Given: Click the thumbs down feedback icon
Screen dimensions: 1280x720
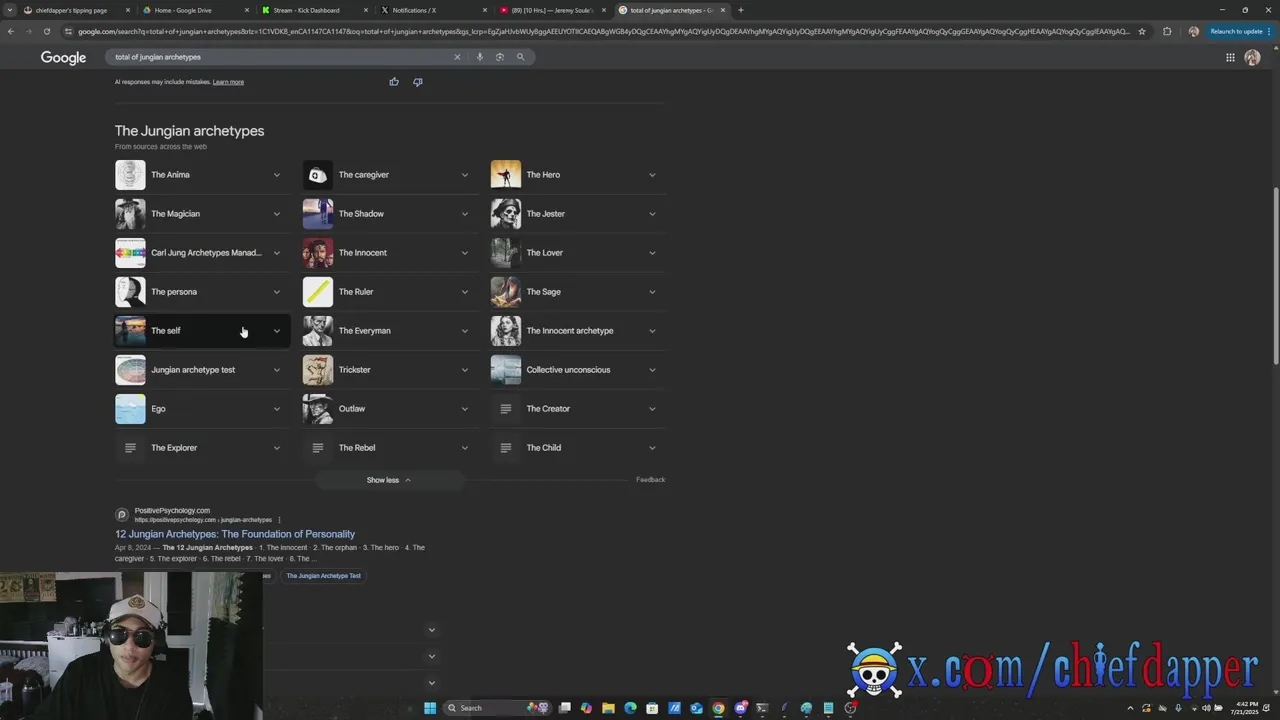Looking at the screenshot, I should tap(418, 82).
